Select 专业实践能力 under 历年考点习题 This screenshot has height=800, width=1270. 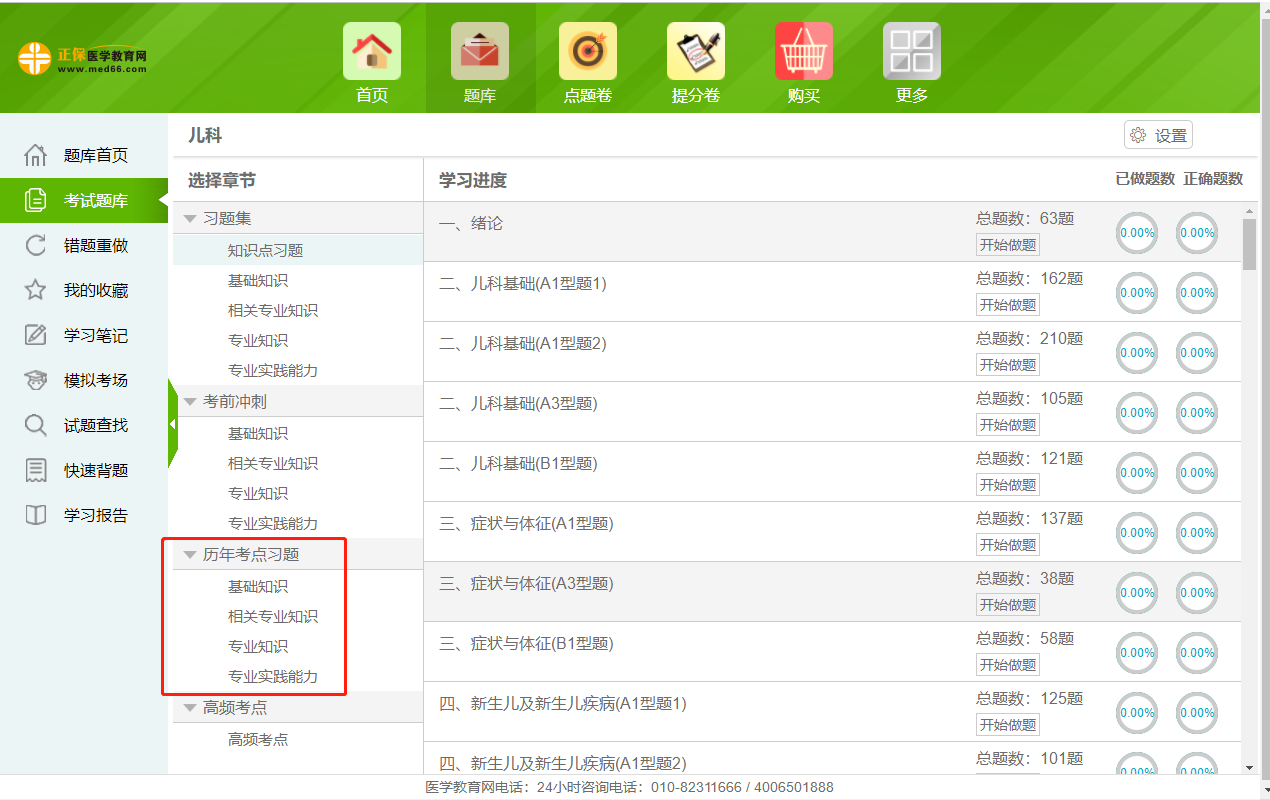[x=272, y=677]
